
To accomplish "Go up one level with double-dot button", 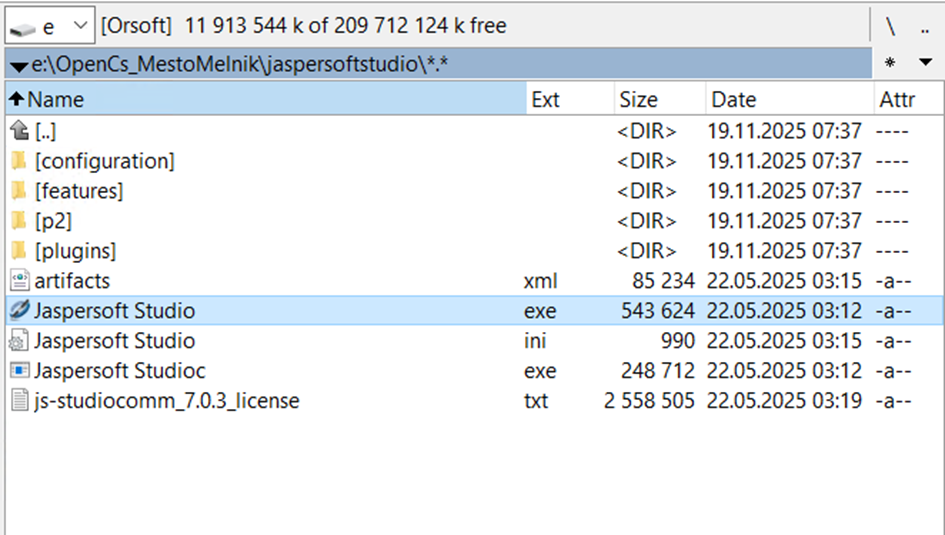I will click(923, 25).
